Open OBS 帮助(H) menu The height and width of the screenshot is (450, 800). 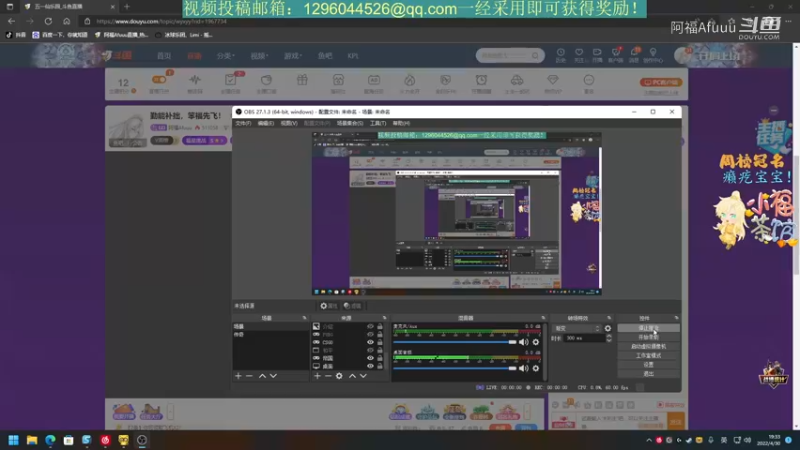401,123
